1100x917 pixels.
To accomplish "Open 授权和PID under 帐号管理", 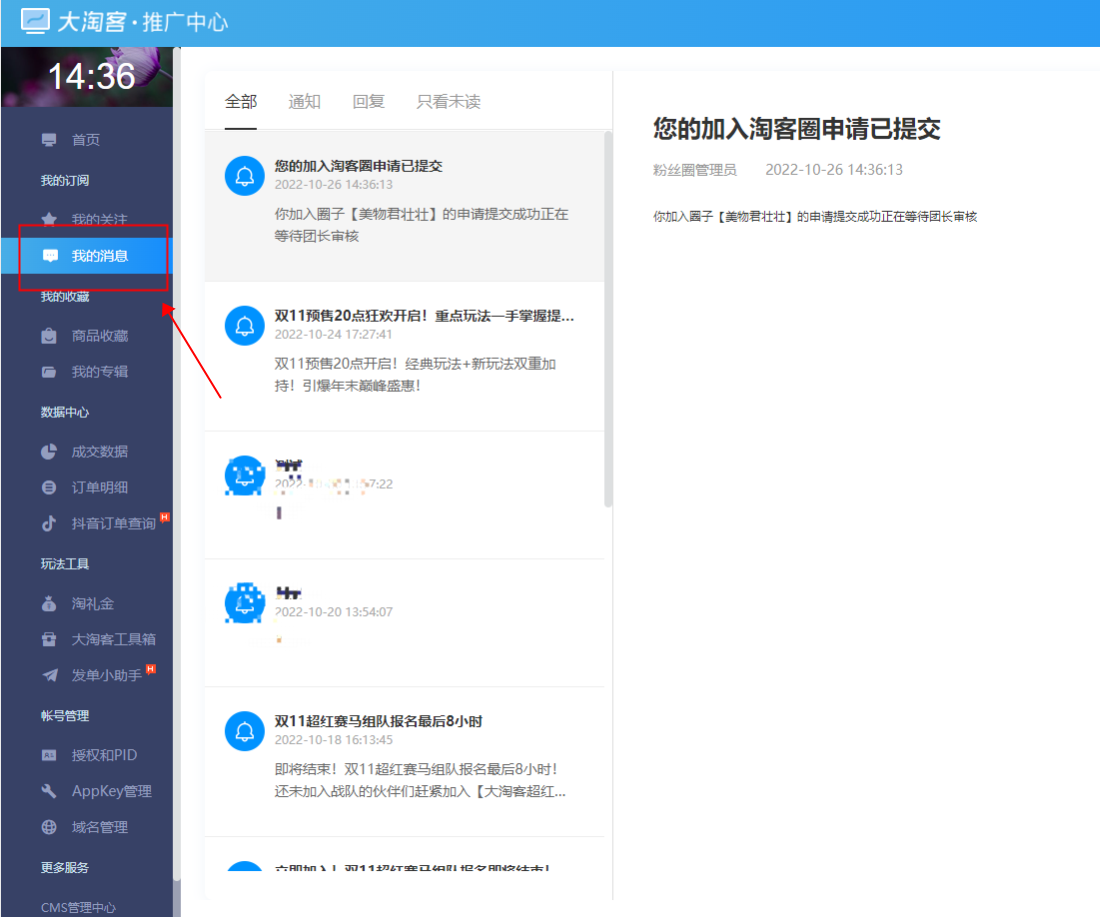I will click(x=104, y=756).
